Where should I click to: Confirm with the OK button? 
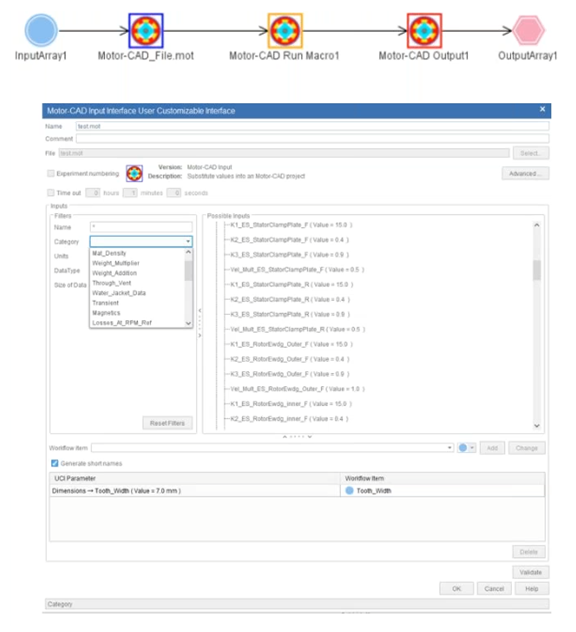point(456,588)
